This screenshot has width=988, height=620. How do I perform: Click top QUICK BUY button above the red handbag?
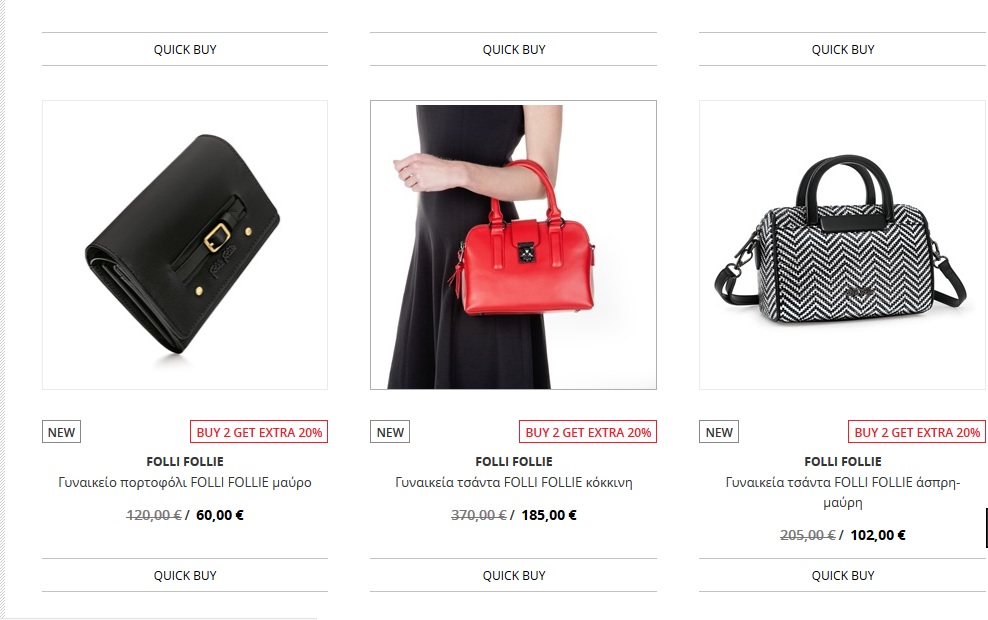tap(514, 49)
